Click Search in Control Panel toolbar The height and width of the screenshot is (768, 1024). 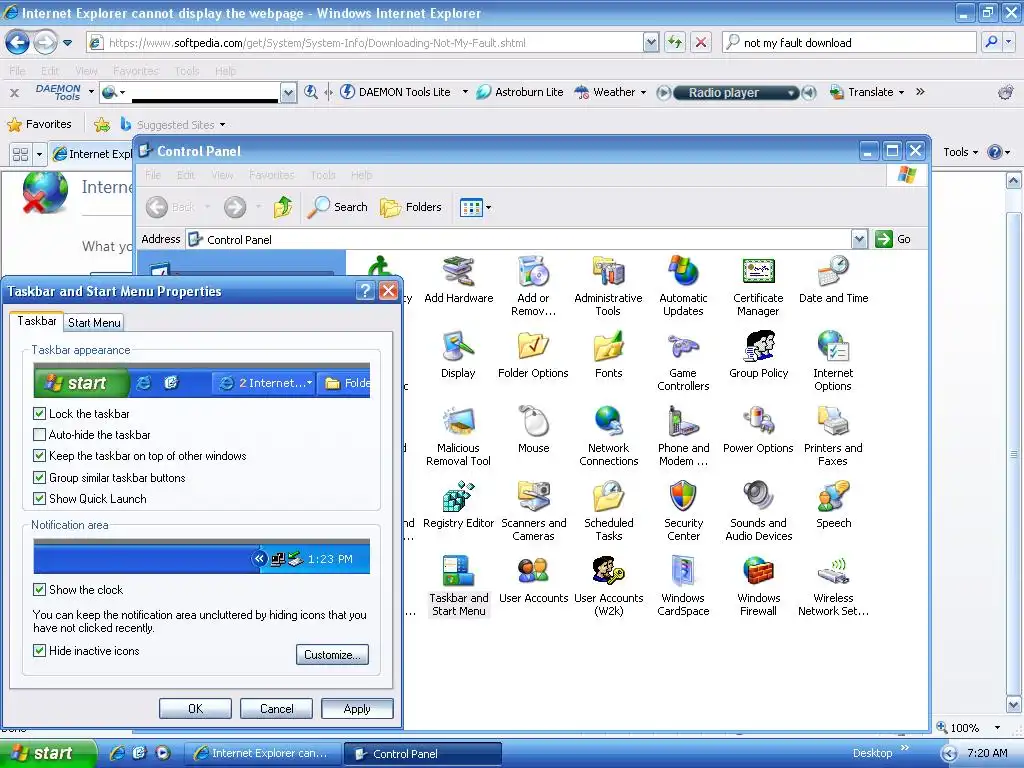338,207
